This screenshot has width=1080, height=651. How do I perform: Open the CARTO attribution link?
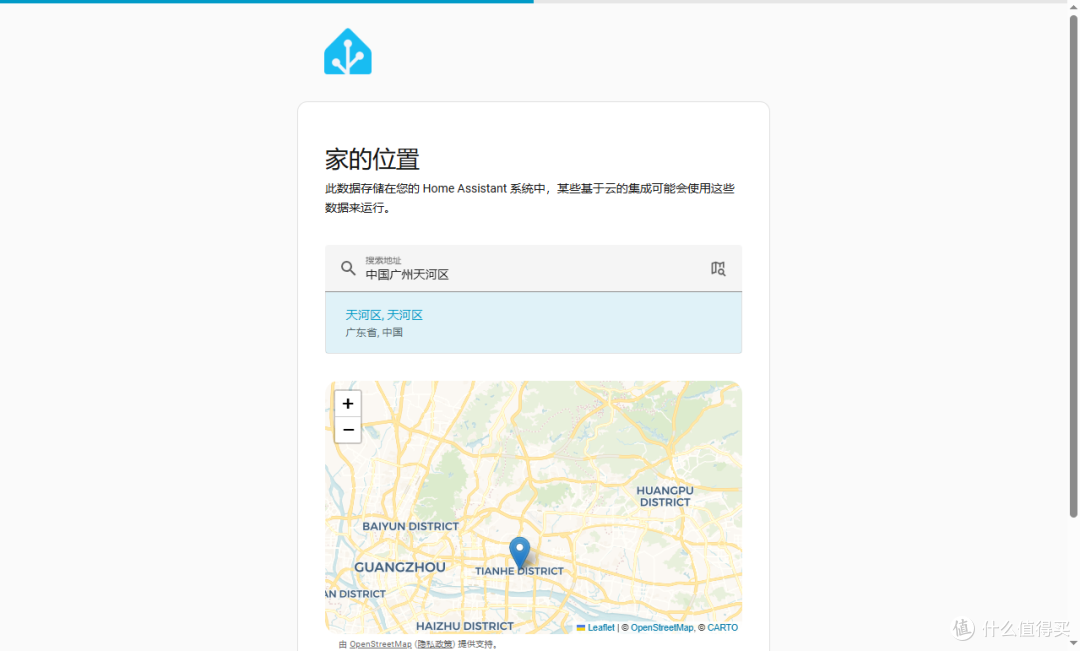click(723, 628)
